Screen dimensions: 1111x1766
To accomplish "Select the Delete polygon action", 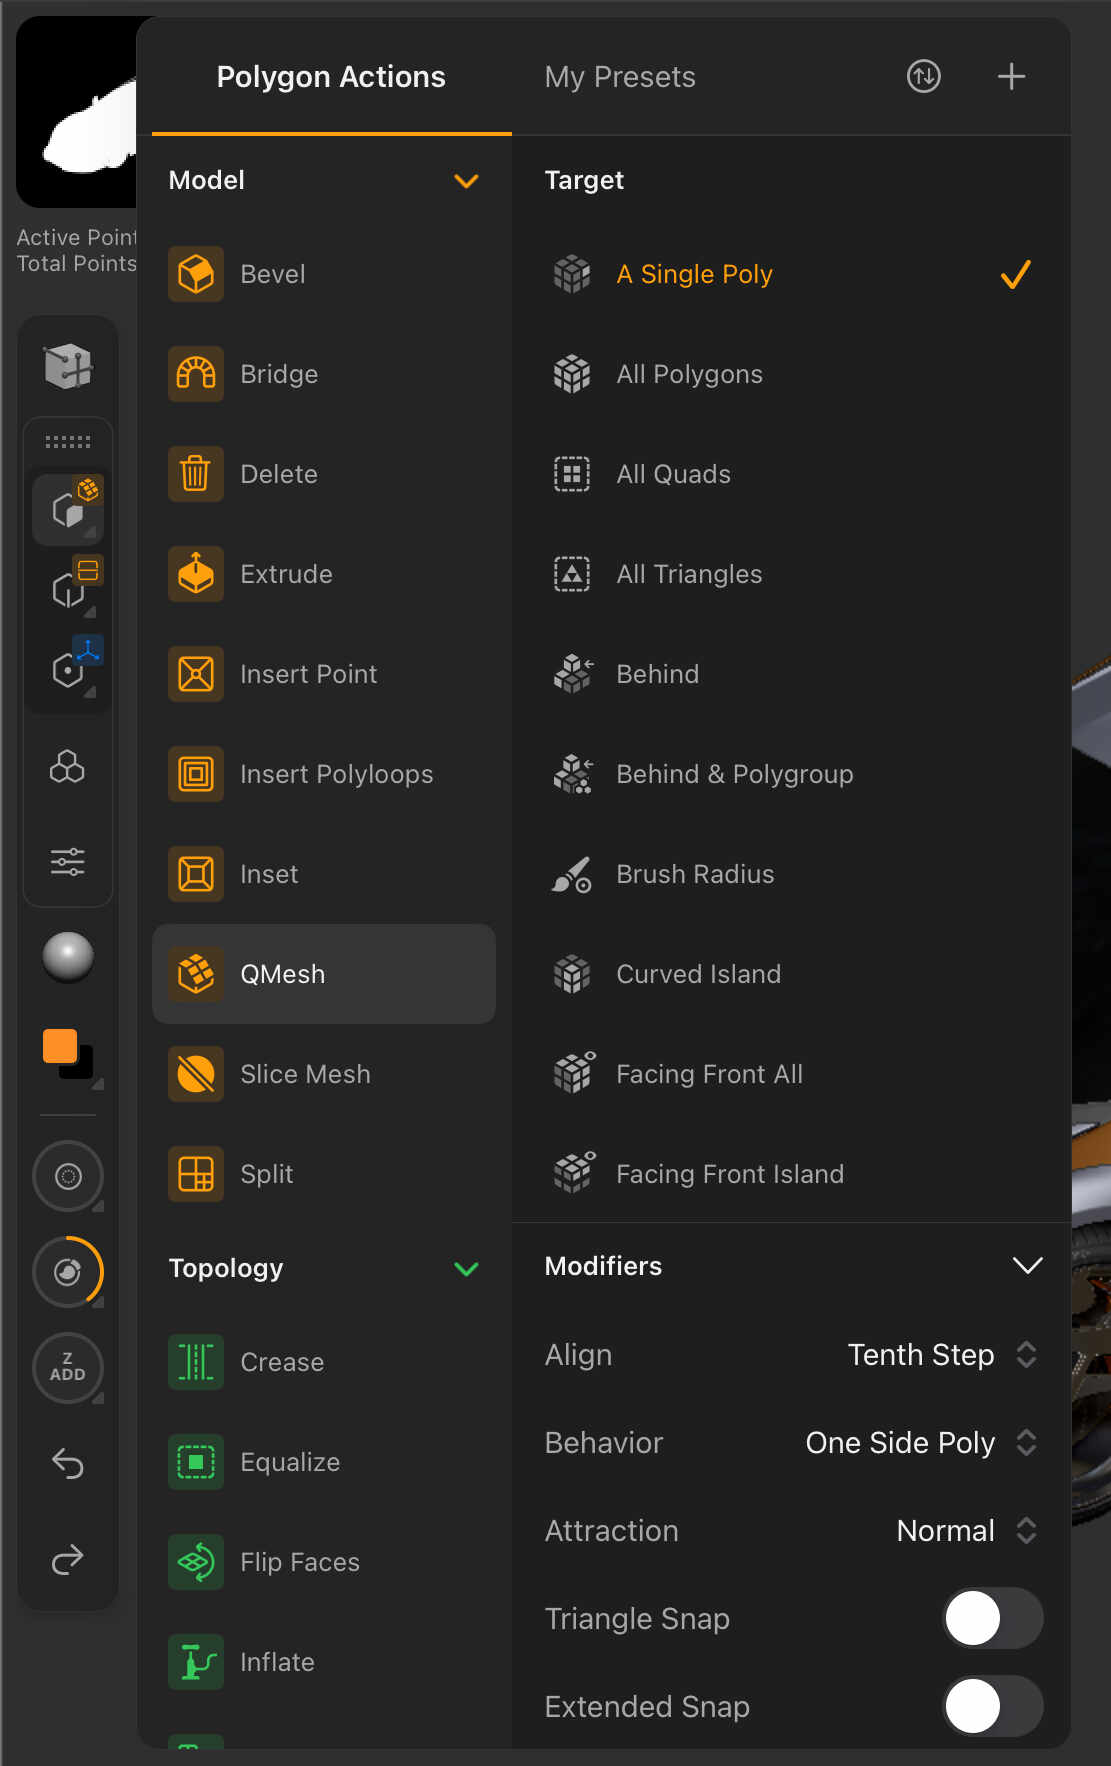I will coord(278,474).
